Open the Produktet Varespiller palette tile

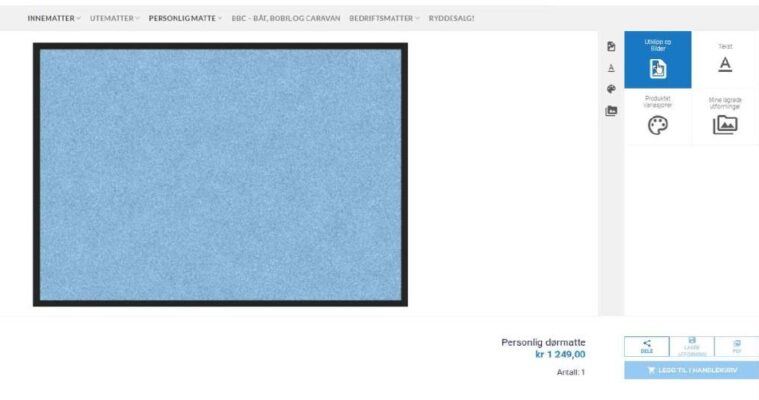[657, 117]
